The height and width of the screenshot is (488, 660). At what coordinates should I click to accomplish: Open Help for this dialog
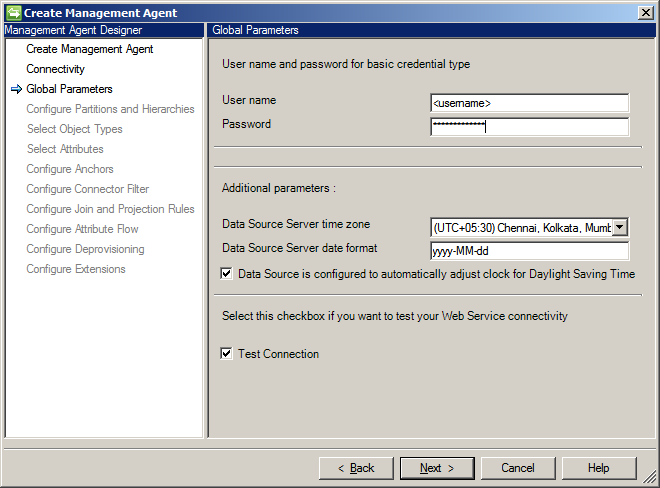pyautogui.click(x=599, y=468)
